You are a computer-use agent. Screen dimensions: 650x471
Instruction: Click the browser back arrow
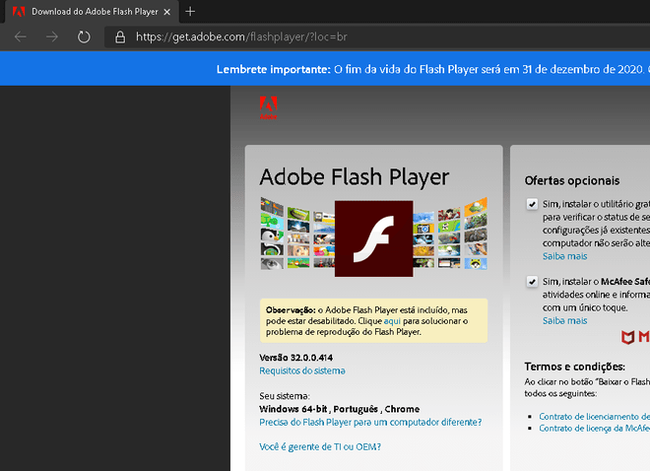pos(20,37)
